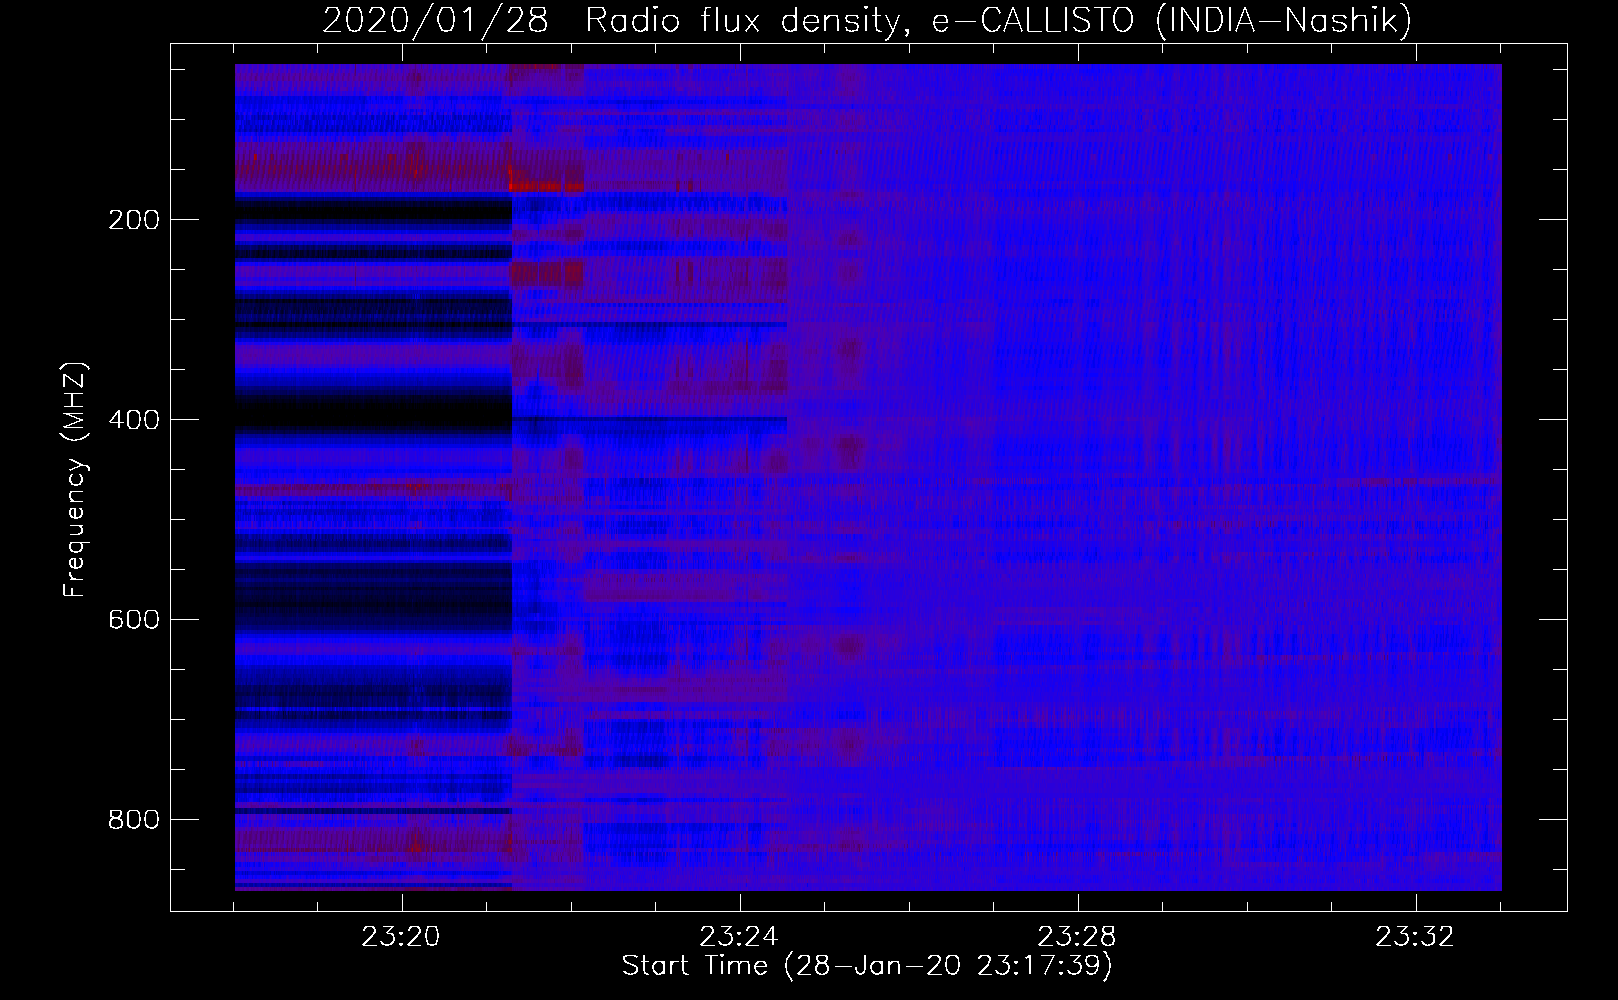Select the 23:24 time tick label
1618x1000 pixels.
[x=739, y=937]
